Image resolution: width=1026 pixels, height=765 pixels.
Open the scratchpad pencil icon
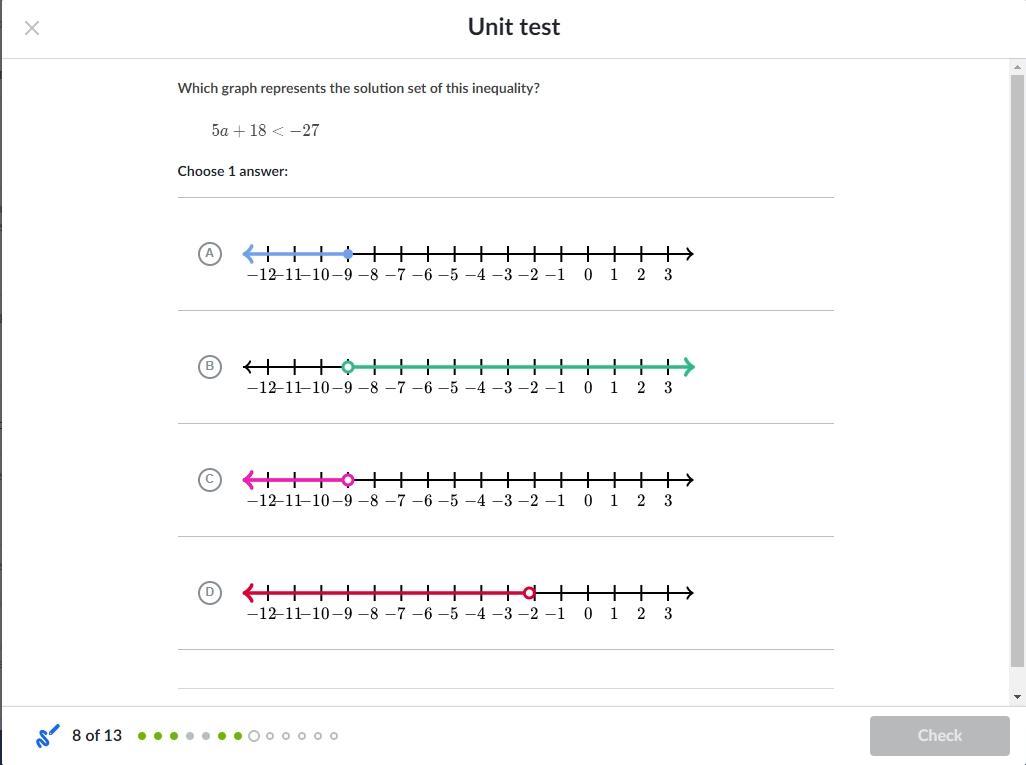point(47,736)
